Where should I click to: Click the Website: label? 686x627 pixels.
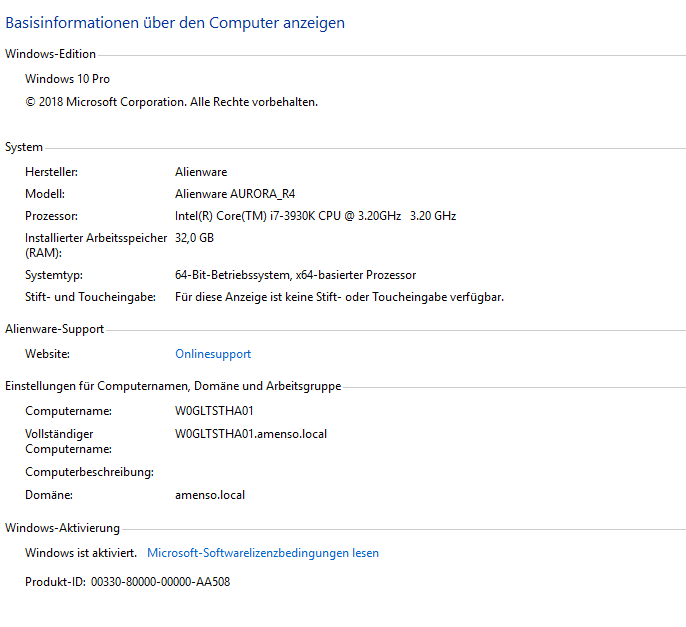pyautogui.click(x=47, y=354)
